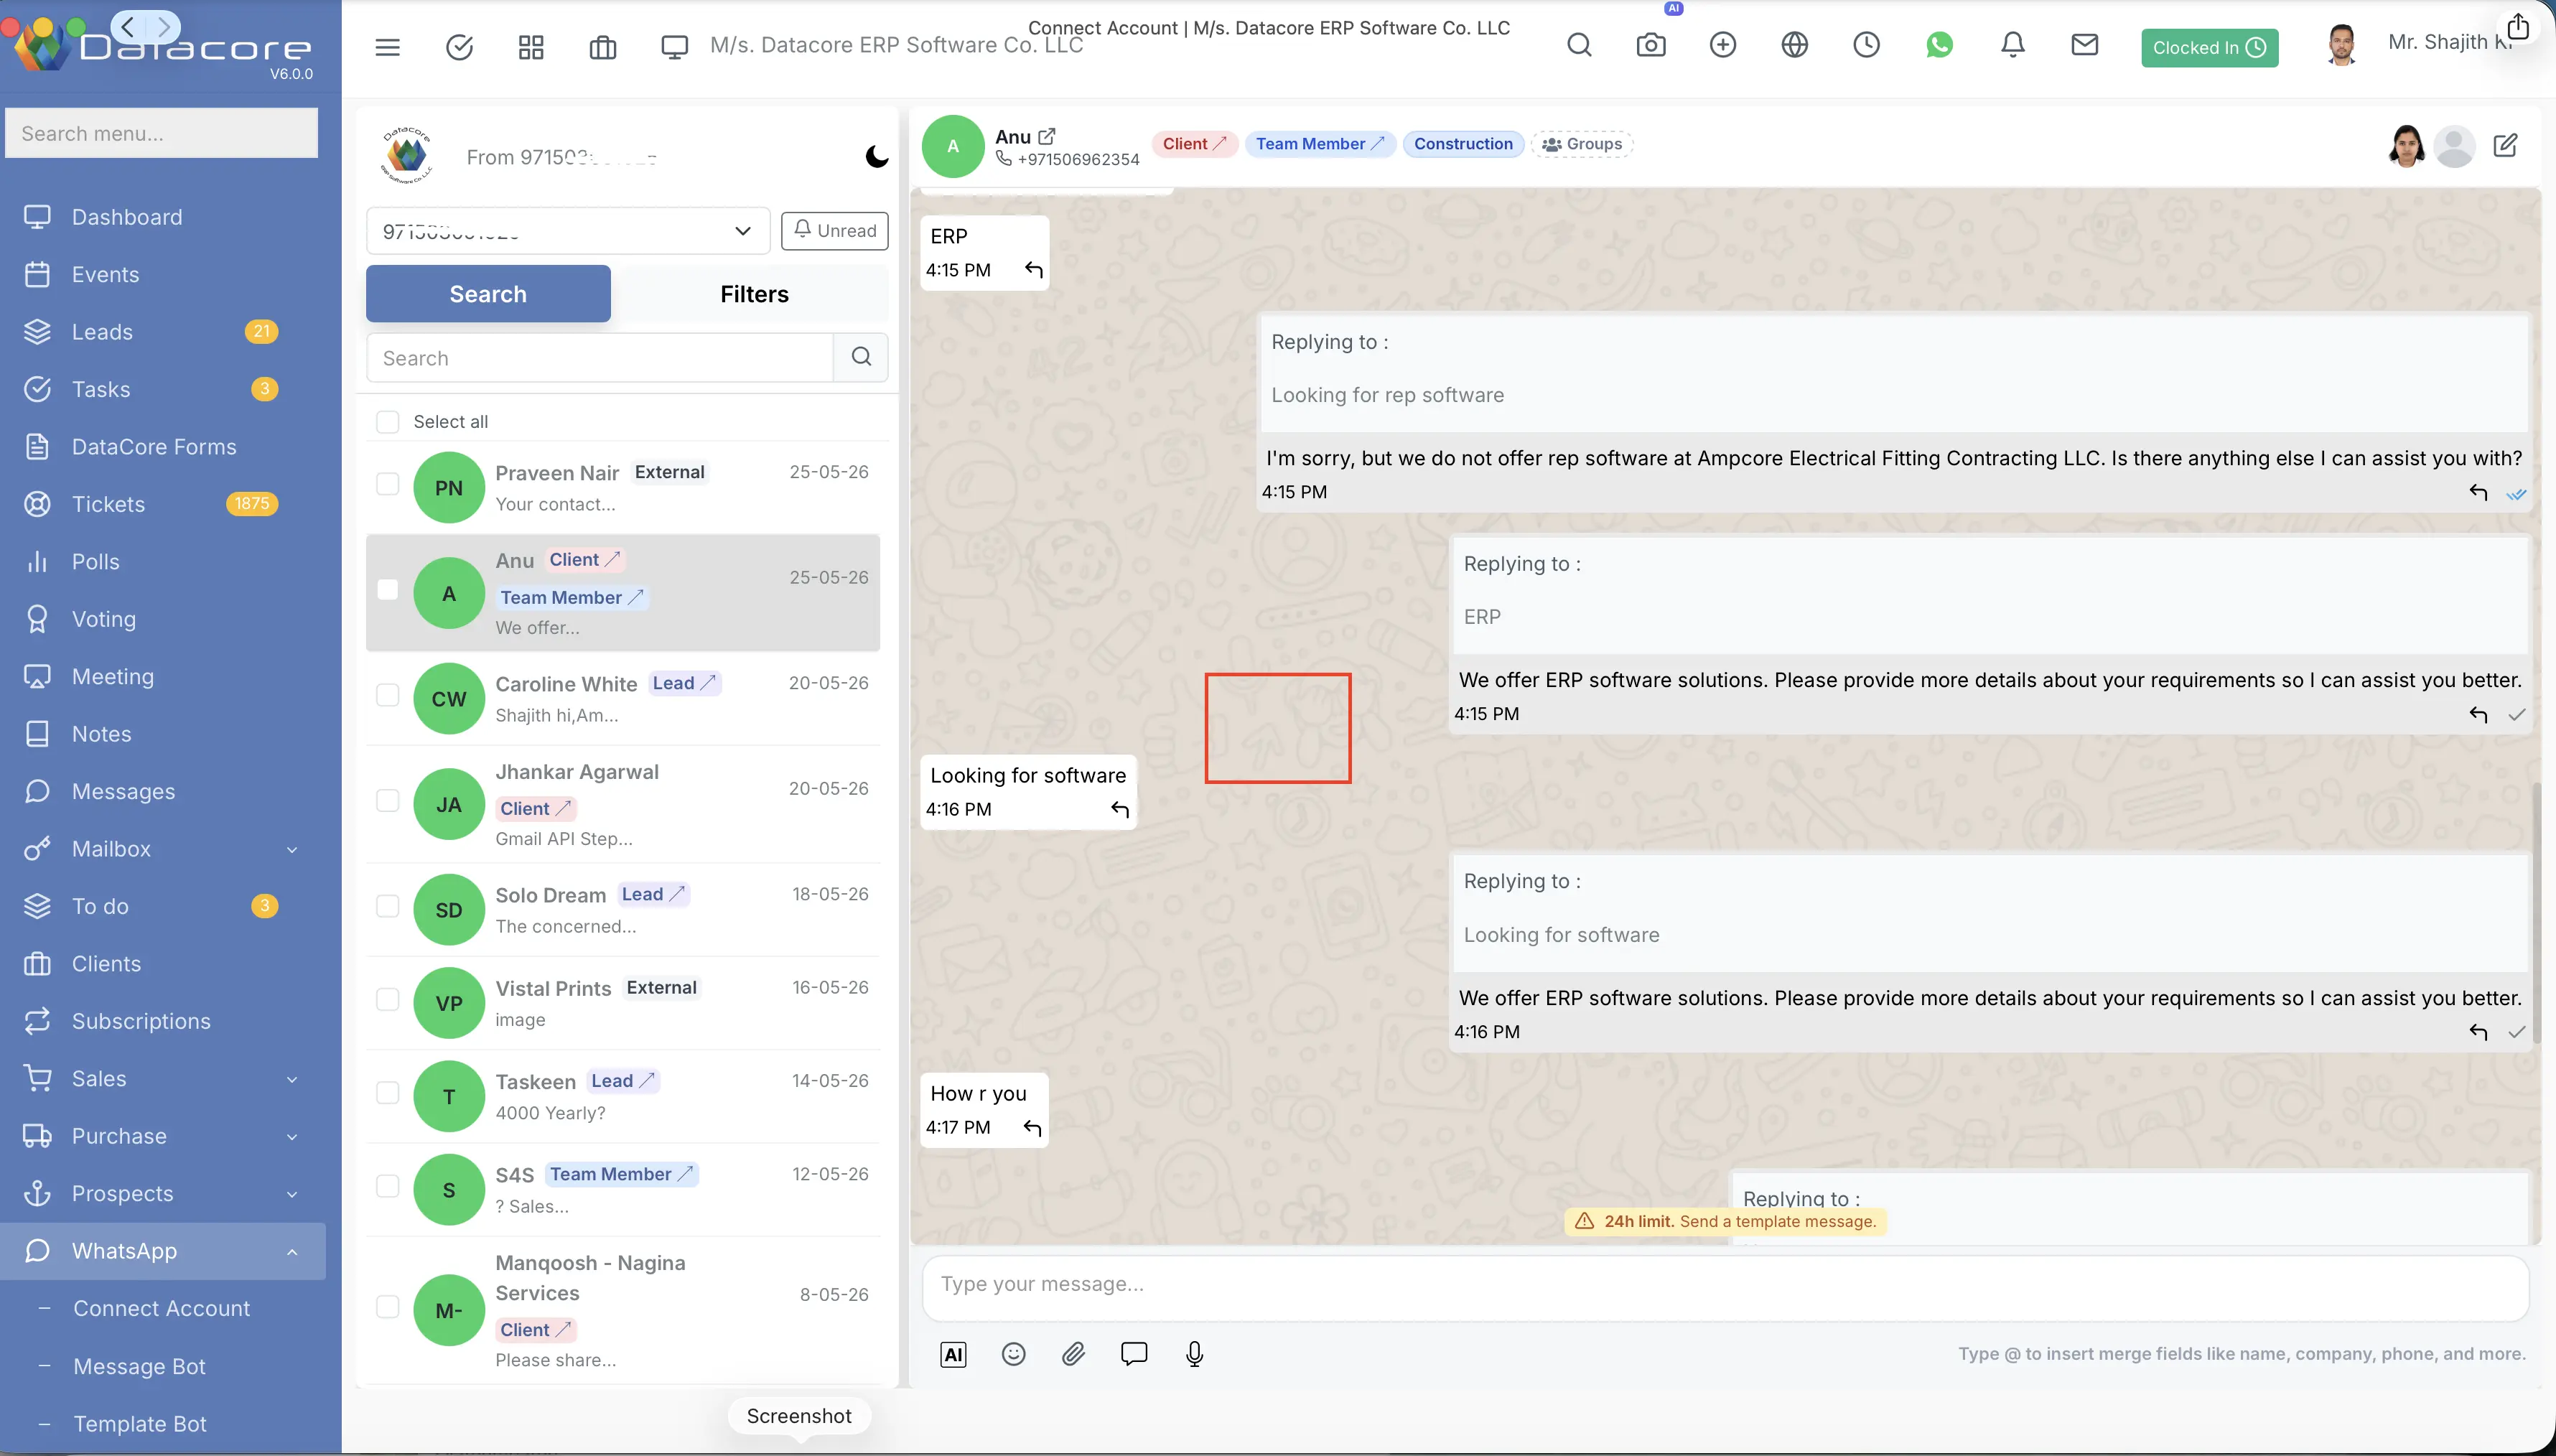Click the briefcase icon in the top bar
The height and width of the screenshot is (1456, 2556).
tap(603, 46)
